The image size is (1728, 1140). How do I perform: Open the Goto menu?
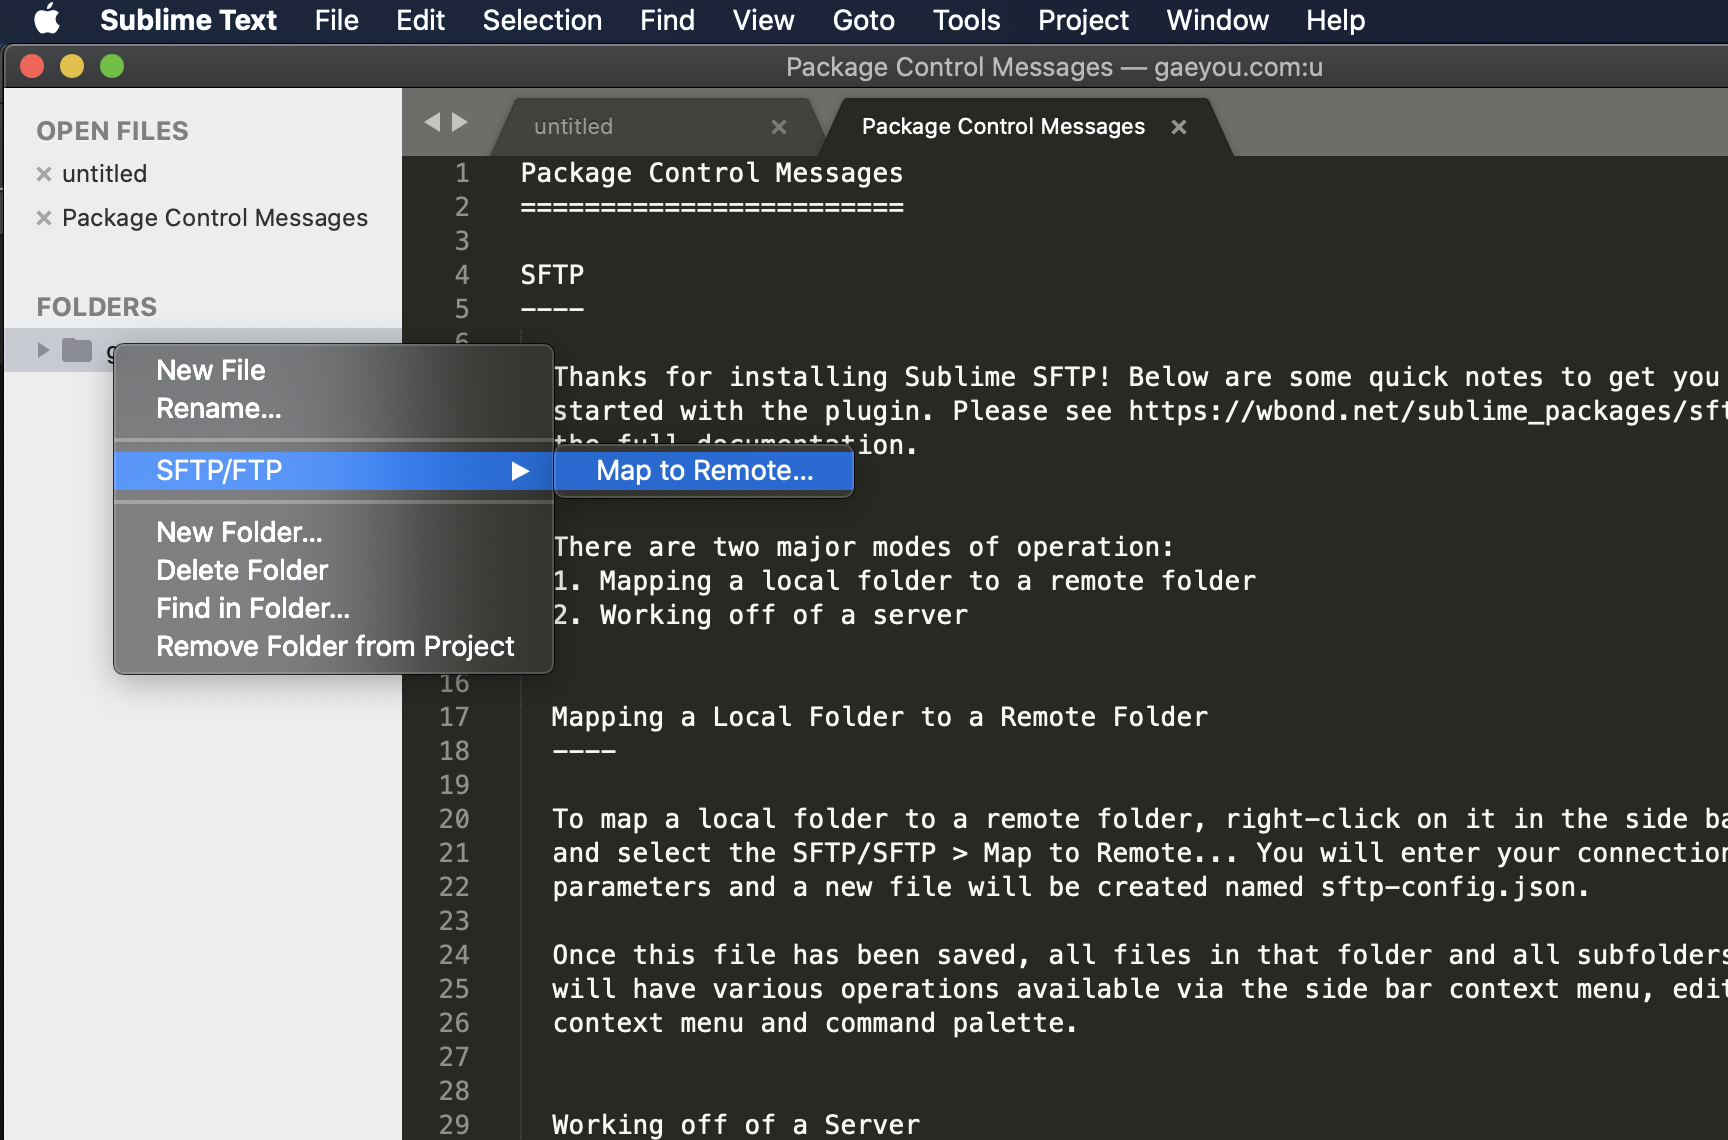click(863, 20)
